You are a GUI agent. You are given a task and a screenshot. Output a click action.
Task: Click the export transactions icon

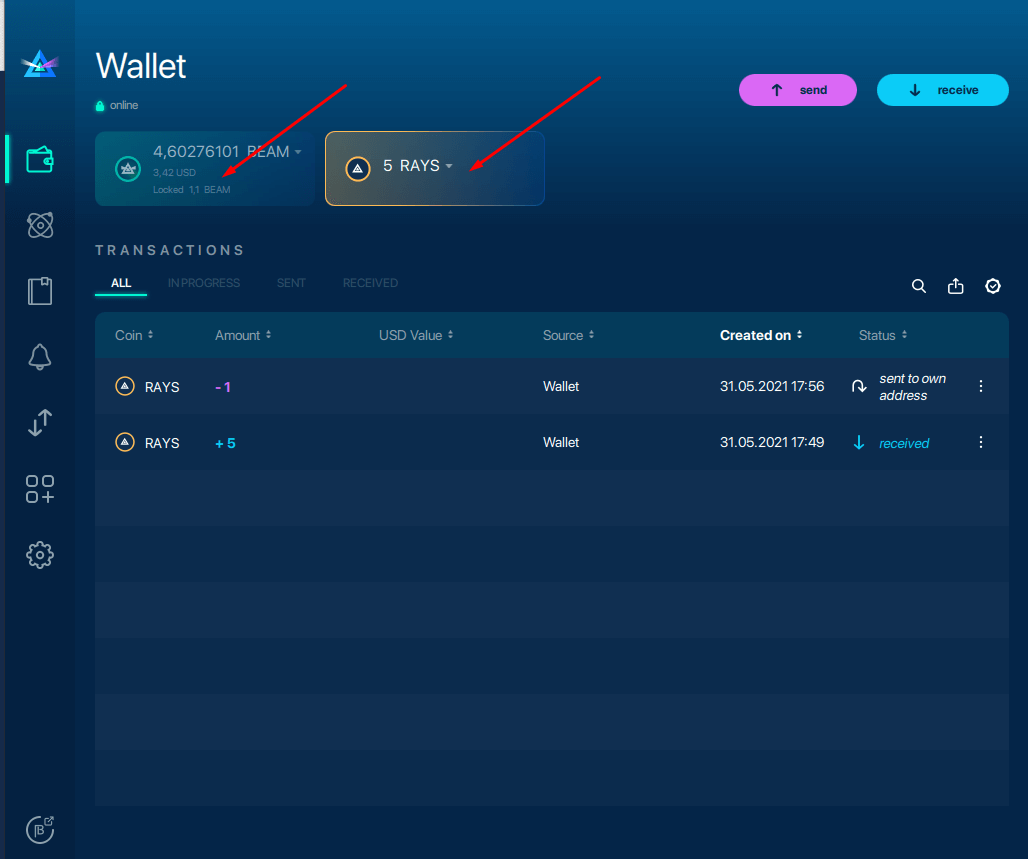956,286
